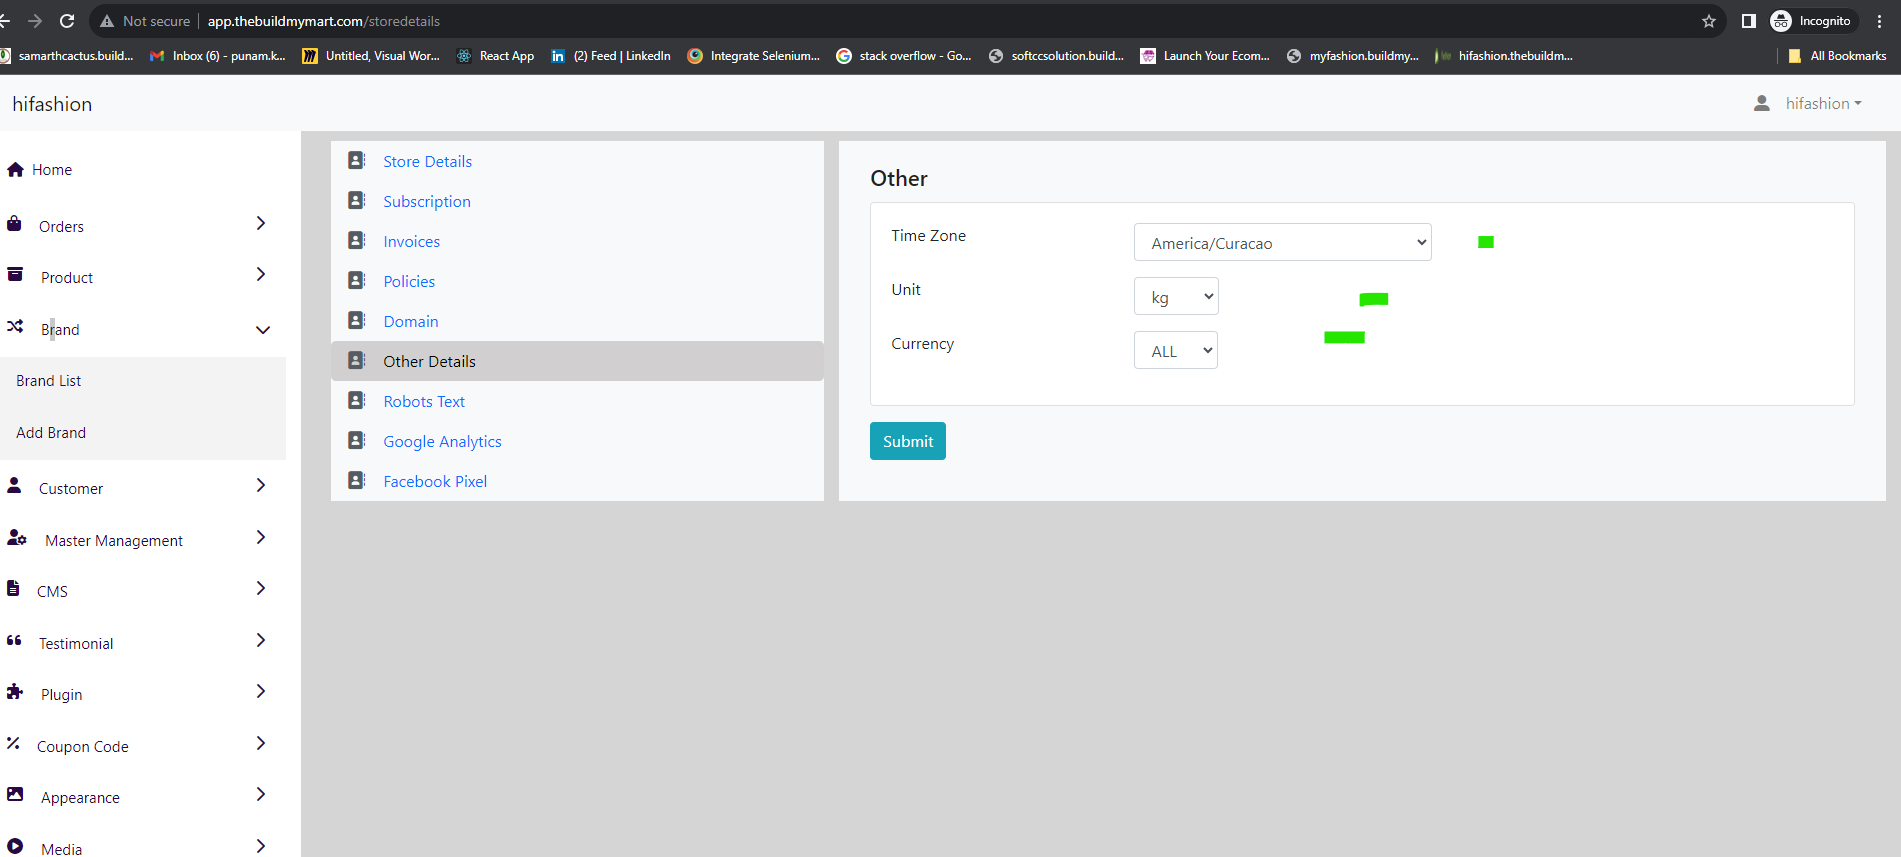Click the Master Management user-gear icon

[17, 537]
